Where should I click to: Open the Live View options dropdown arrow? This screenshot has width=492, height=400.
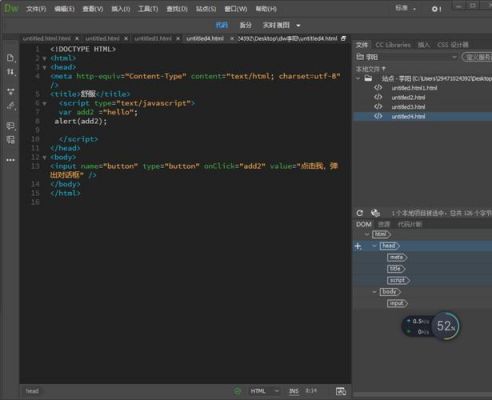pyautogui.click(x=298, y=25)
